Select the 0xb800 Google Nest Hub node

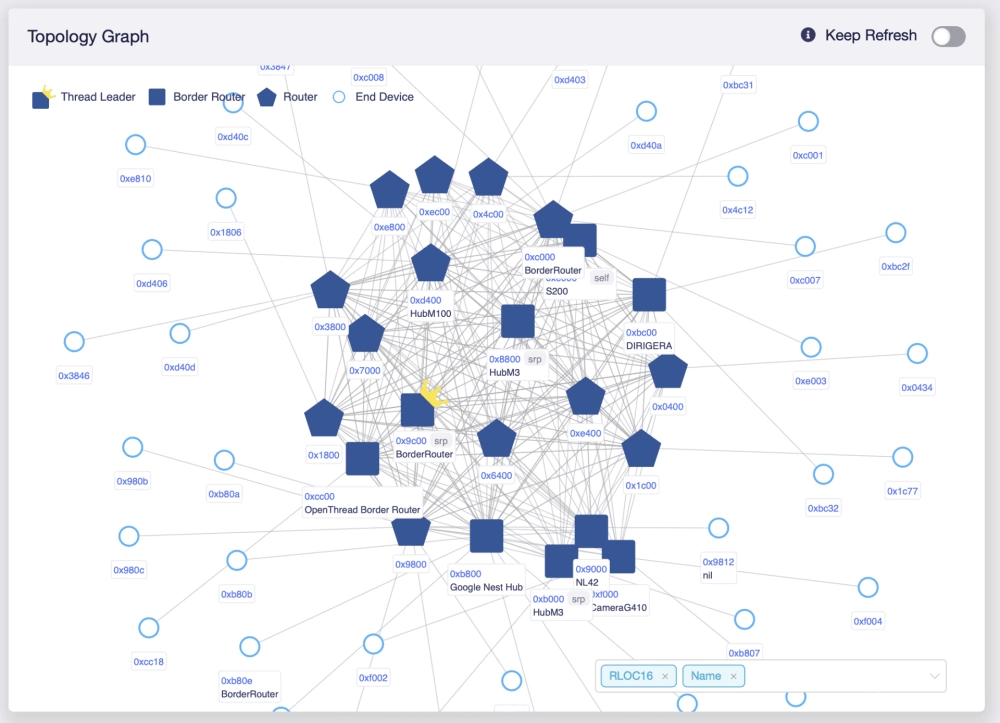[x=486, y=536]
